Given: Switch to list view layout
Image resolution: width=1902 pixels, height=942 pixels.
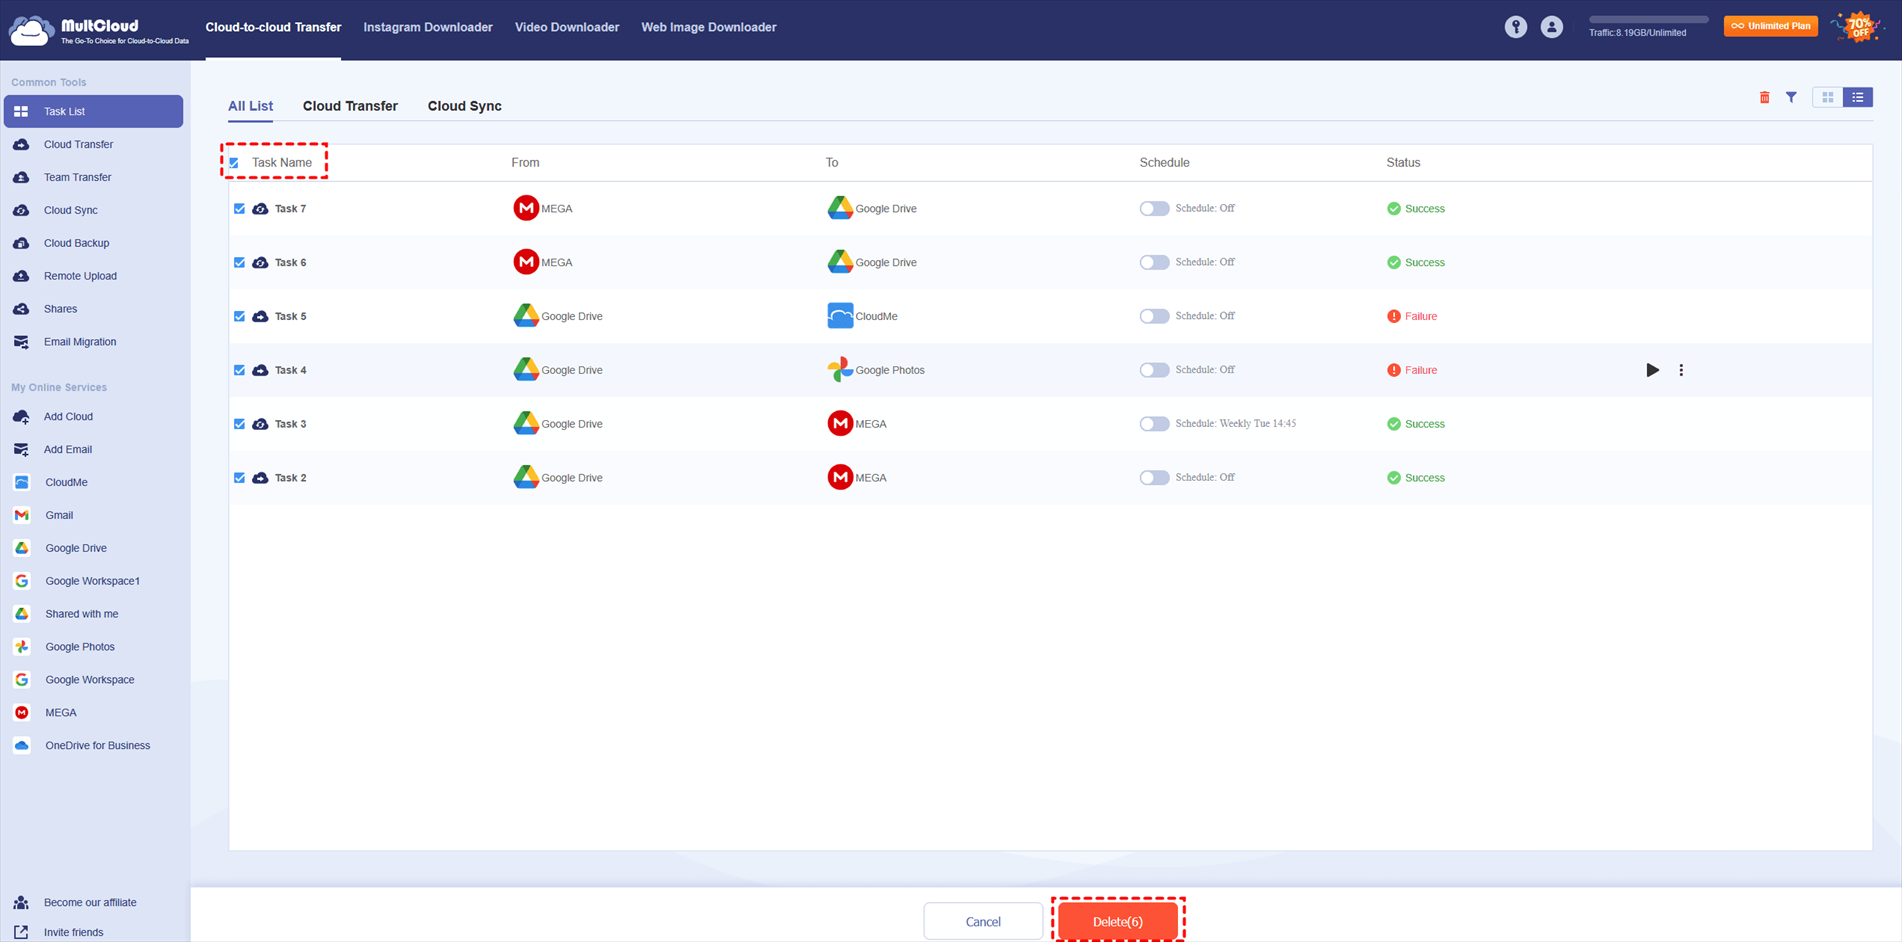Looking at the screenshot, I should 1857,97.
